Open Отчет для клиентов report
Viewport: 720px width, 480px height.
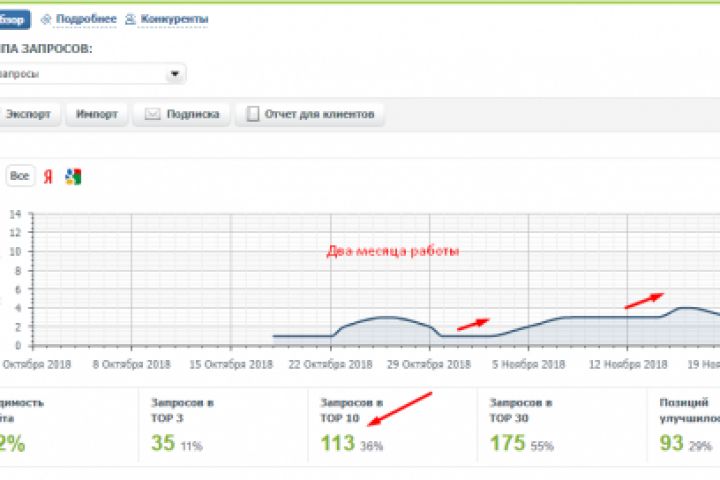(310, 114)
